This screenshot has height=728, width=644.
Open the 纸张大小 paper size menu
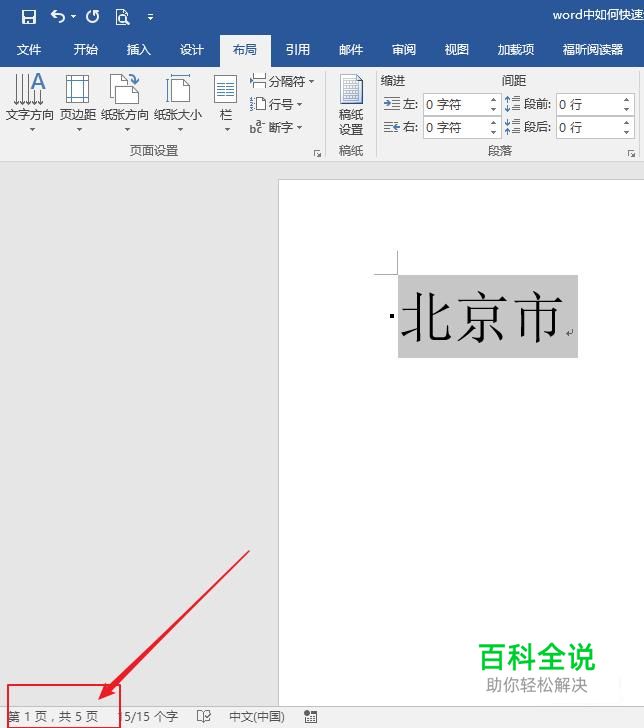pos(178,103)
